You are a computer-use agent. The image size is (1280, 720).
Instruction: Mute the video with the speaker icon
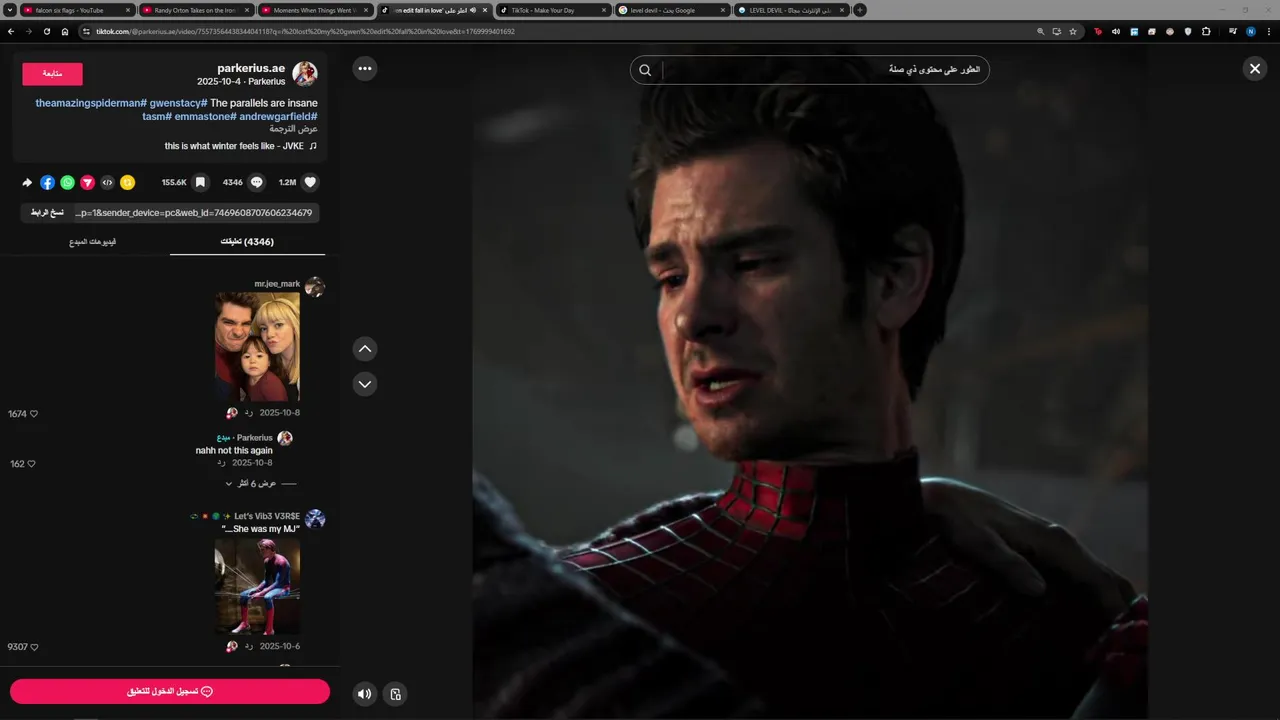[x=365, y=694]
